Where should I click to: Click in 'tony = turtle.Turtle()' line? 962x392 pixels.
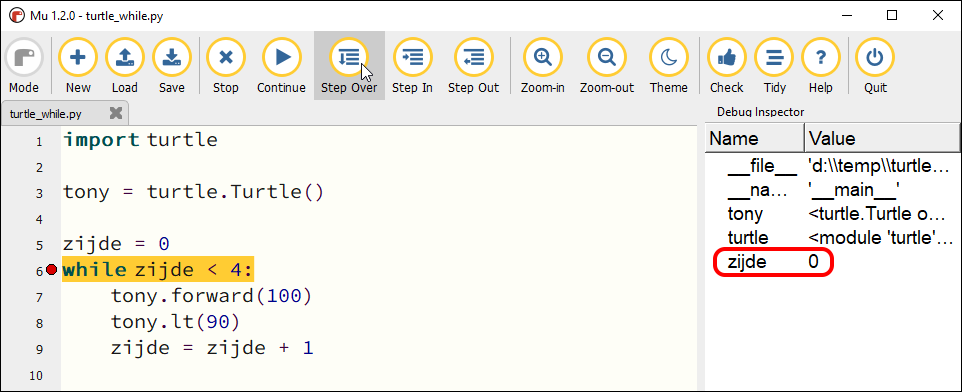[x=193, y=193]
